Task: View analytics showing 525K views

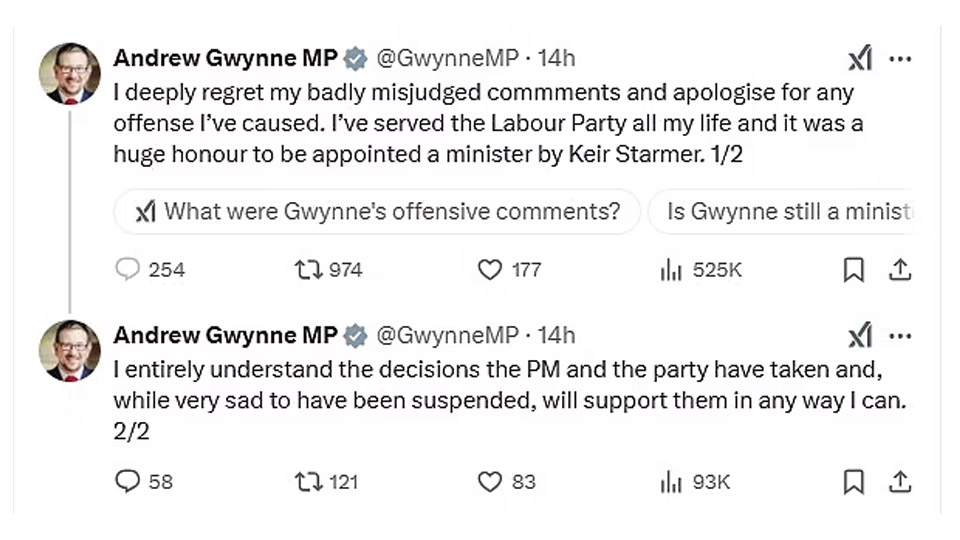Action: point(671,269)
